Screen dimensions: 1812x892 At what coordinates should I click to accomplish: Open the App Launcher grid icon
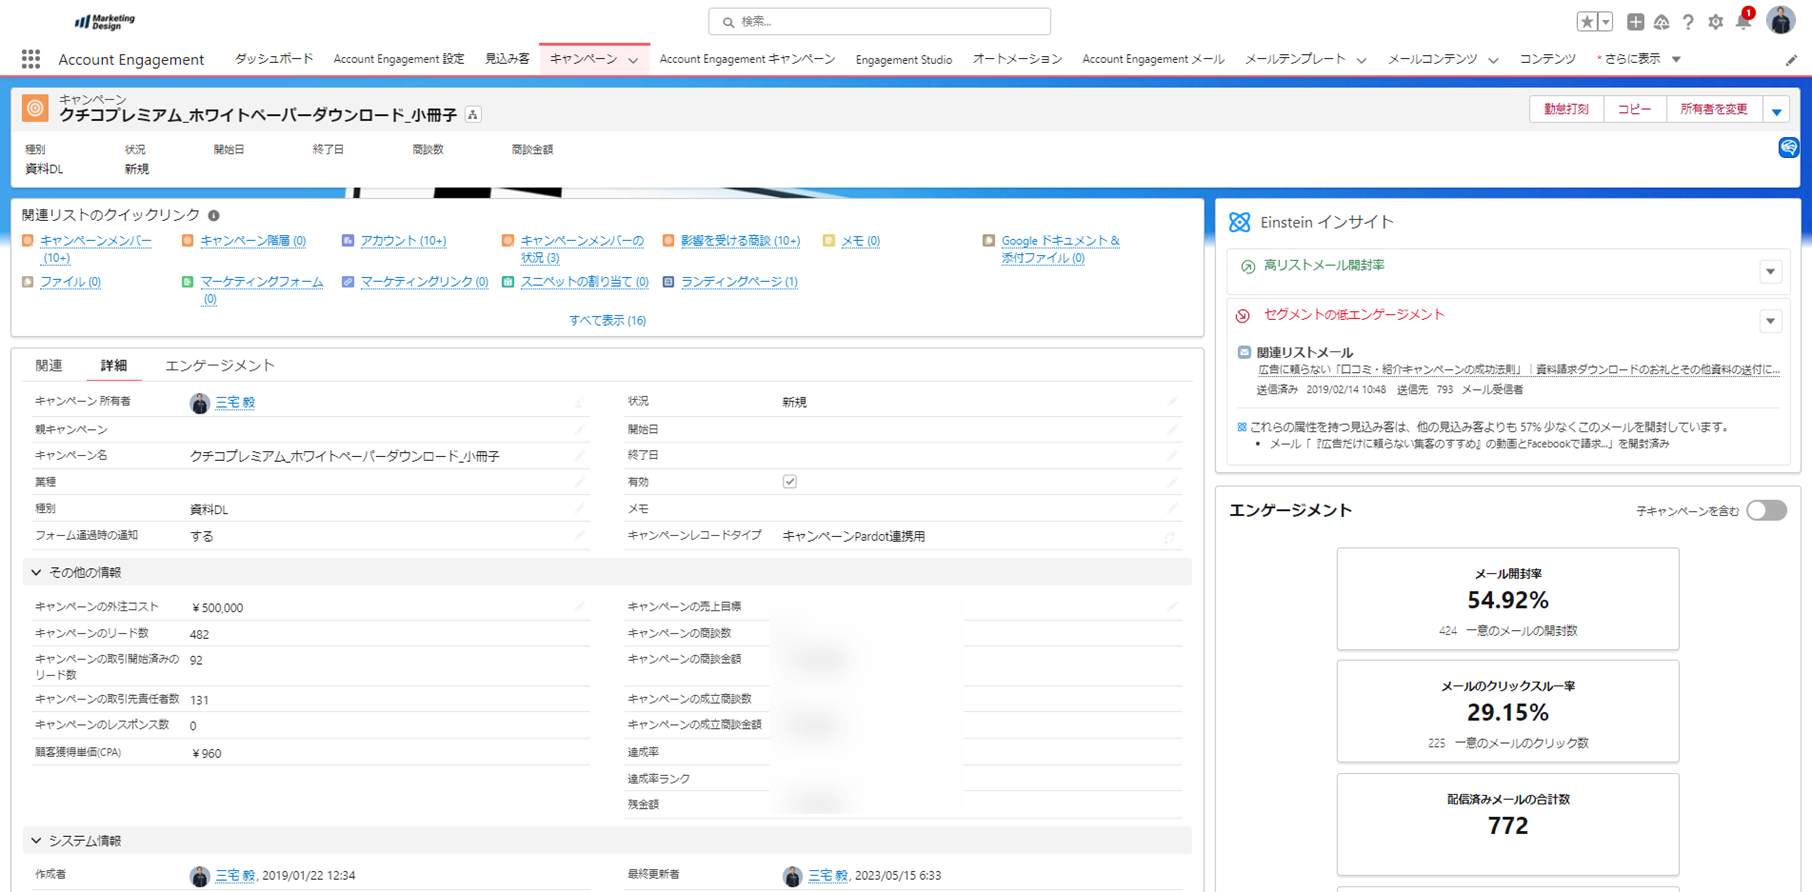31,60
